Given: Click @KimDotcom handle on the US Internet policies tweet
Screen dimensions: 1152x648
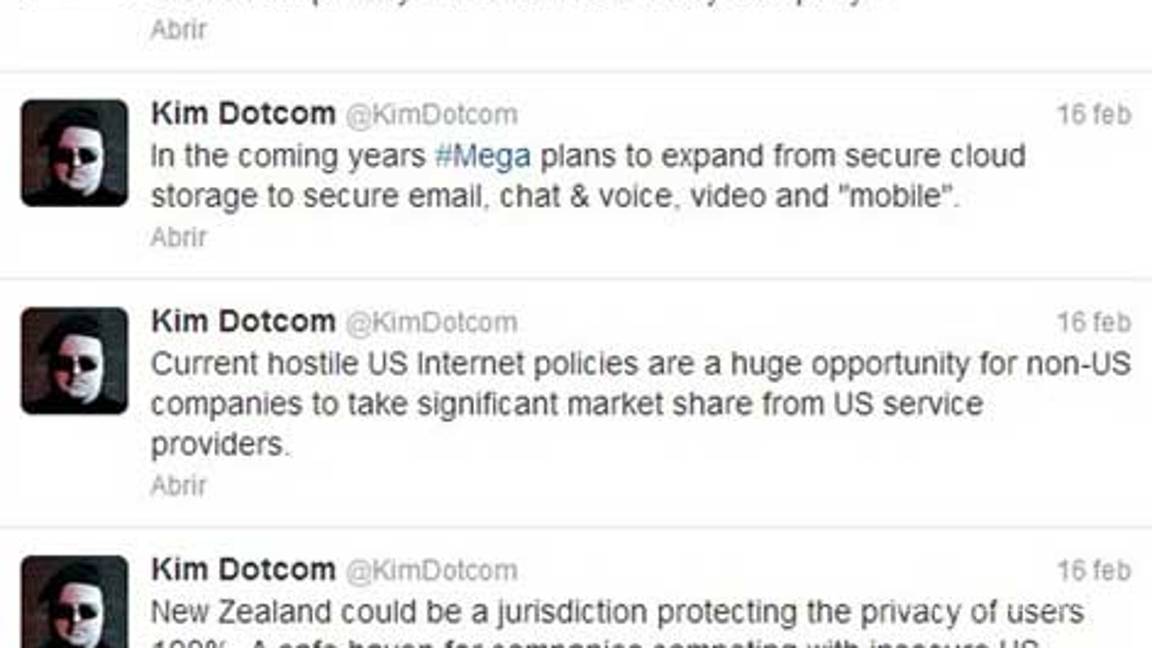Looking at the screenshot, I should [431, 323].
